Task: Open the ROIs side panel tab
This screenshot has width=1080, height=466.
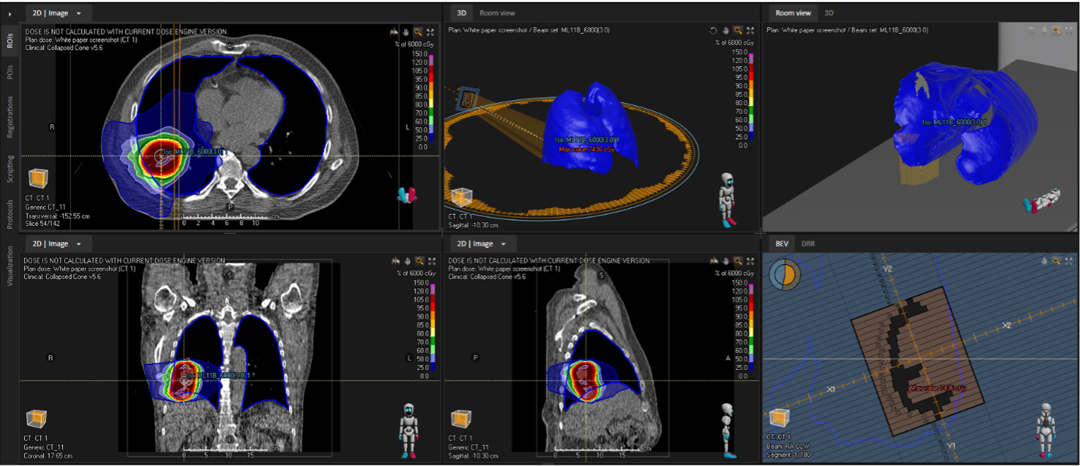Action: (9, 42)
